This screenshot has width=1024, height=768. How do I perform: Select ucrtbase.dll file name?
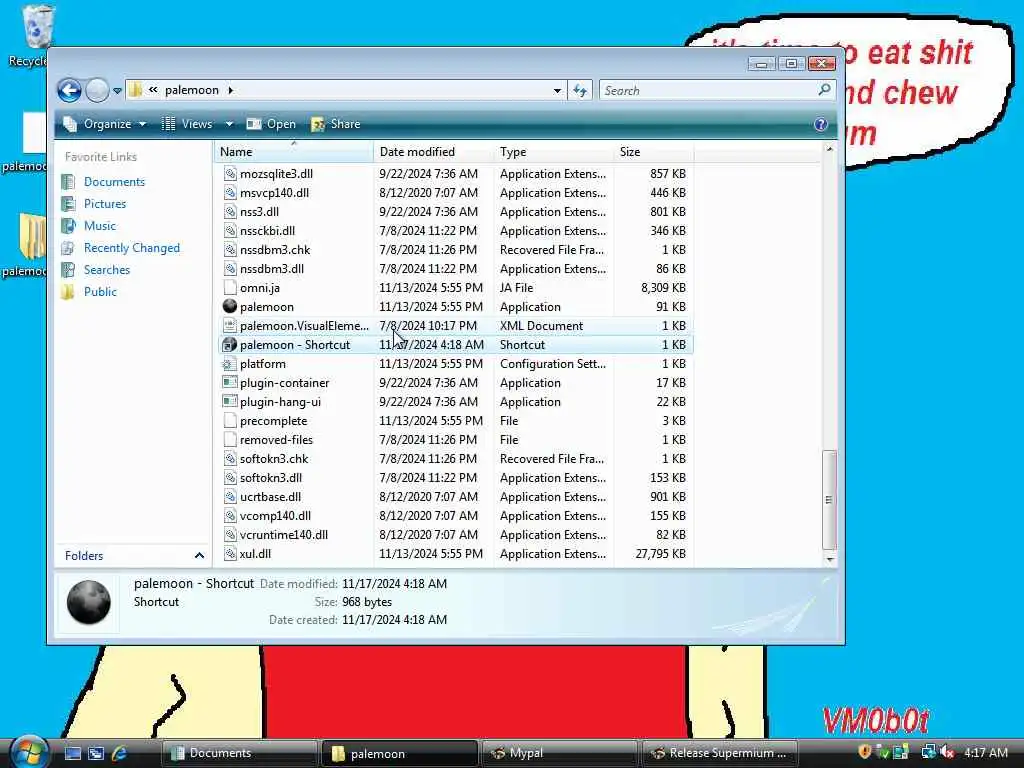pos(270,497)
